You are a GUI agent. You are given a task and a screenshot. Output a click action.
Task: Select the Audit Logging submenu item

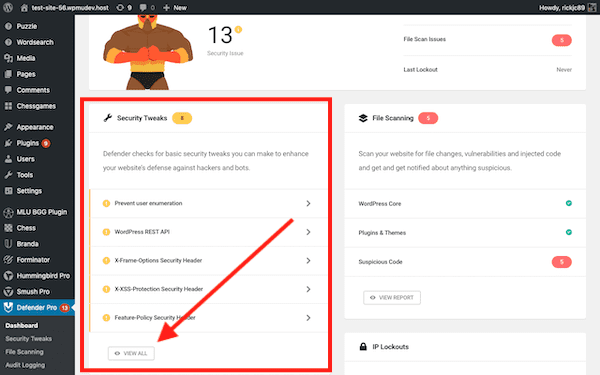[x=25, y=365]
